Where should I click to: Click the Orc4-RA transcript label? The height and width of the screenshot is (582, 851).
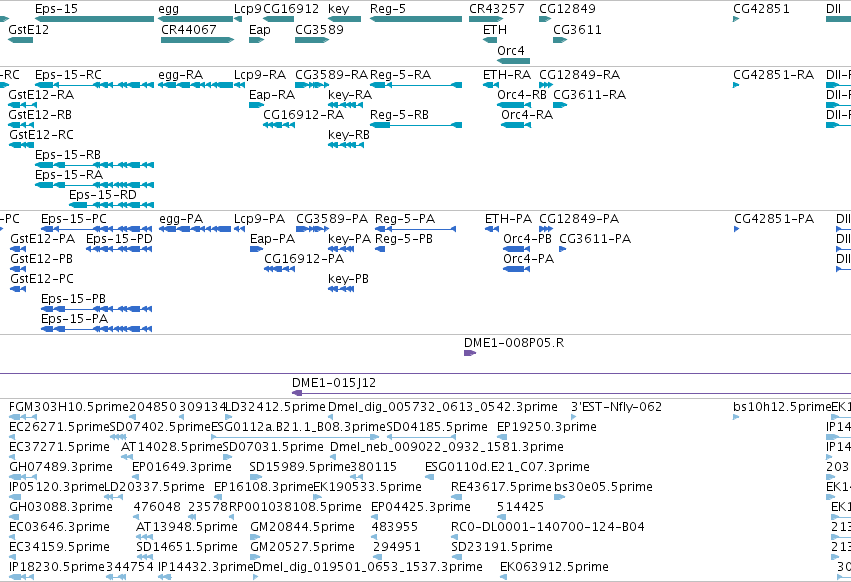527,115
